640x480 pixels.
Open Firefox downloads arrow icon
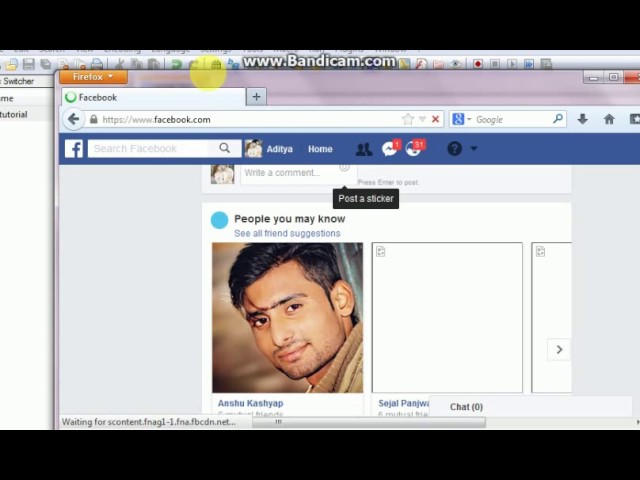tap(582, 119)
